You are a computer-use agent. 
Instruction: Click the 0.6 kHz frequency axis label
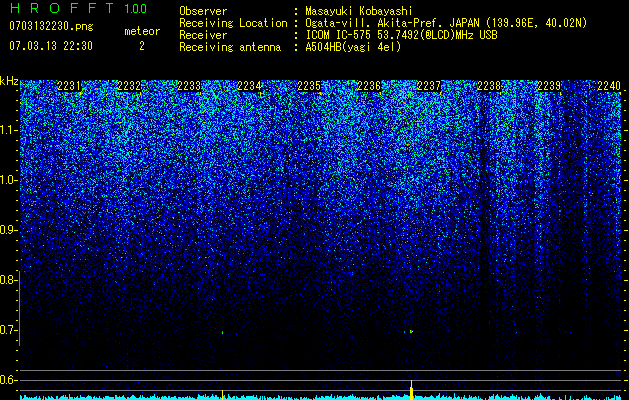coord(8,380)
